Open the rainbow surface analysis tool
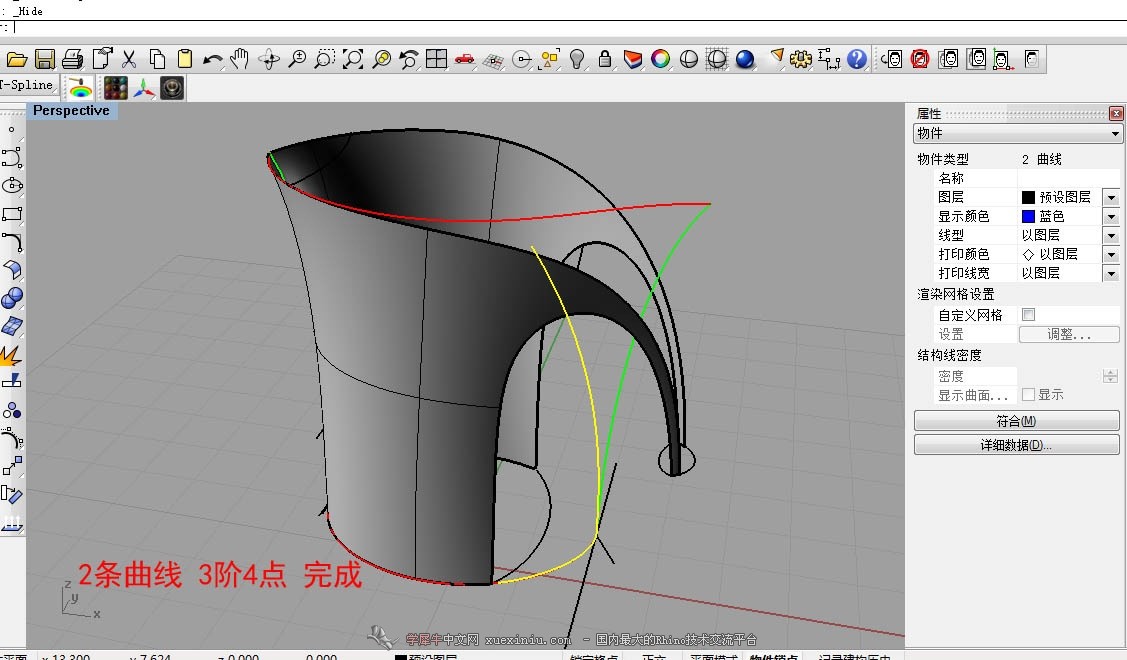The height and width of the screenshot is (660, 1127). click(80, 88)
